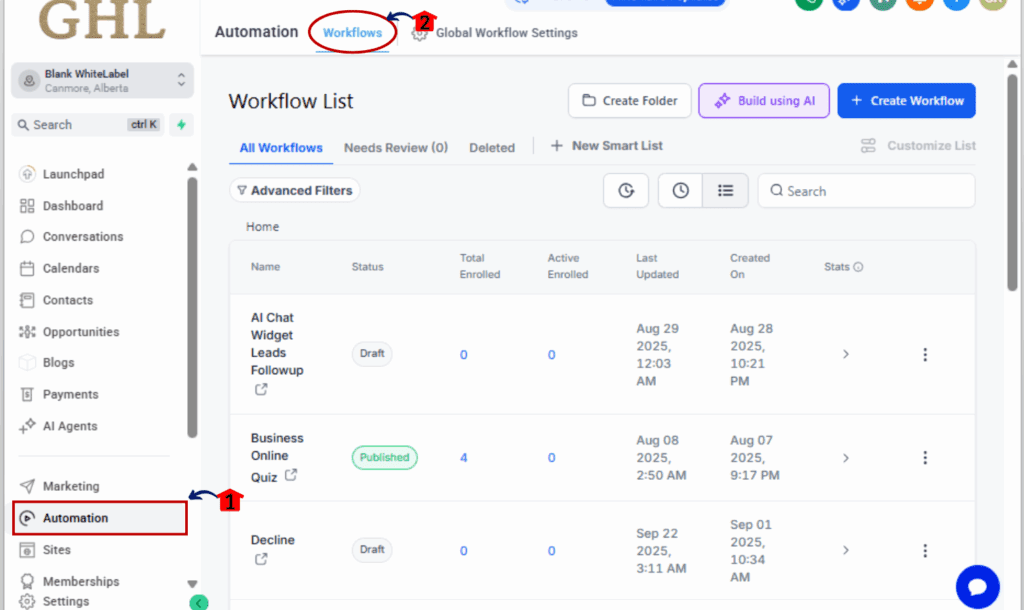Click the Create Workflow button
This screenshot has height=610, width=1024.
tap(906, 100)
